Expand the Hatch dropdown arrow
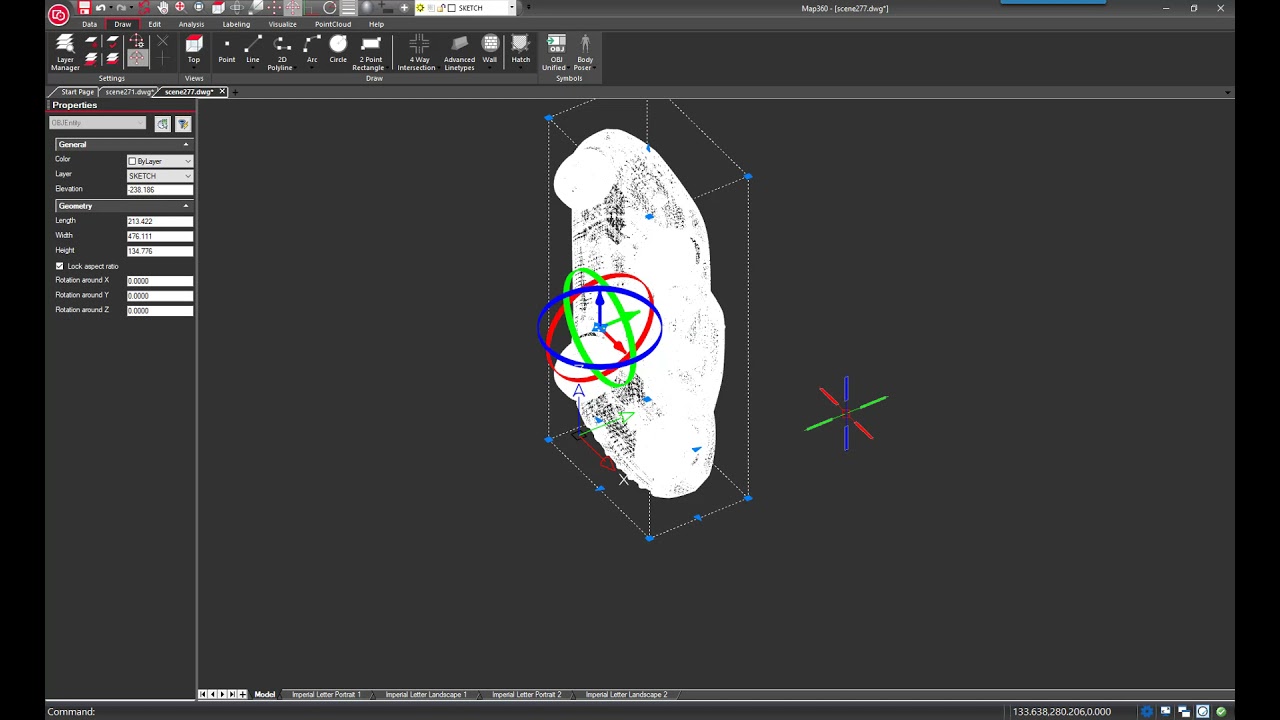The width and height of the screenshot is (1280, 720). (521, 69)
